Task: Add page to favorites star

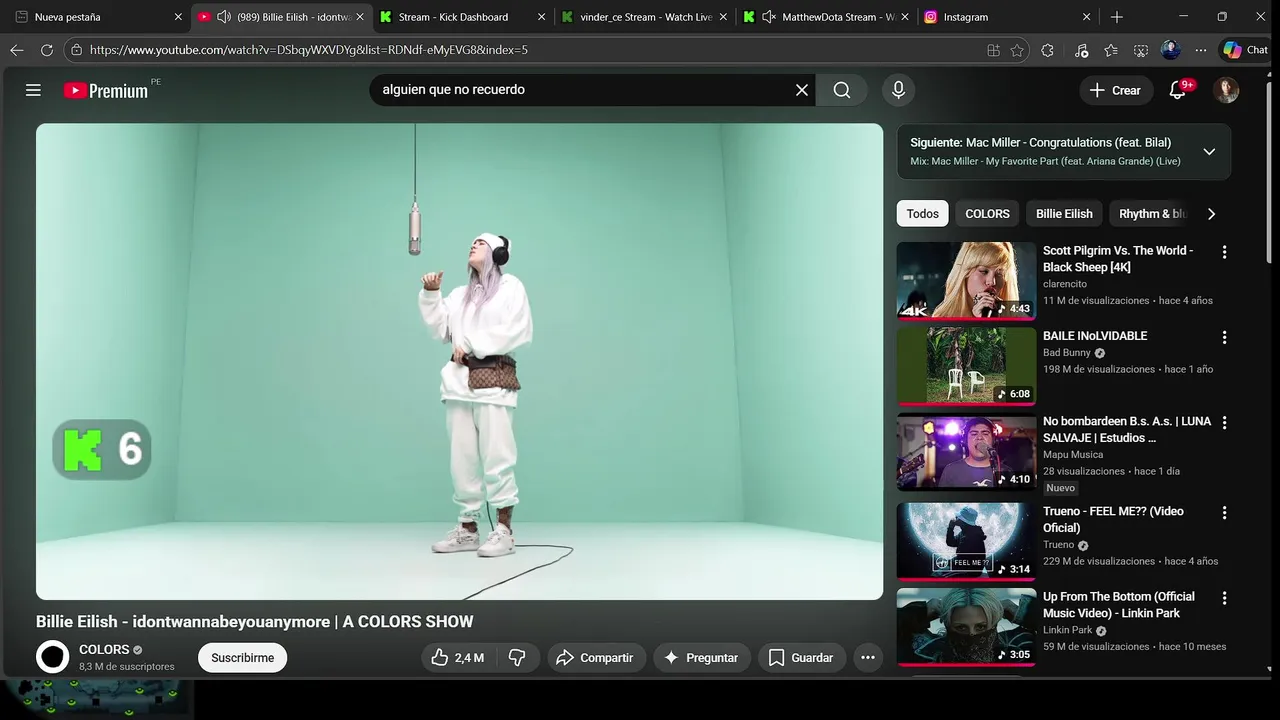Action: coord(1017,50)
